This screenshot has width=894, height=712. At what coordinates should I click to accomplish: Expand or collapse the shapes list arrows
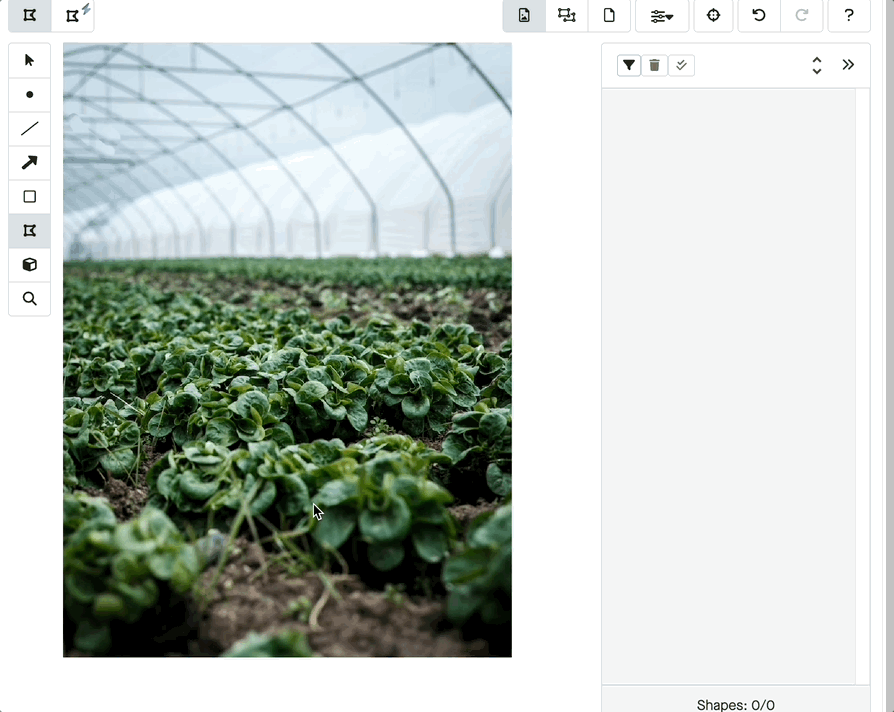(817, 65)
